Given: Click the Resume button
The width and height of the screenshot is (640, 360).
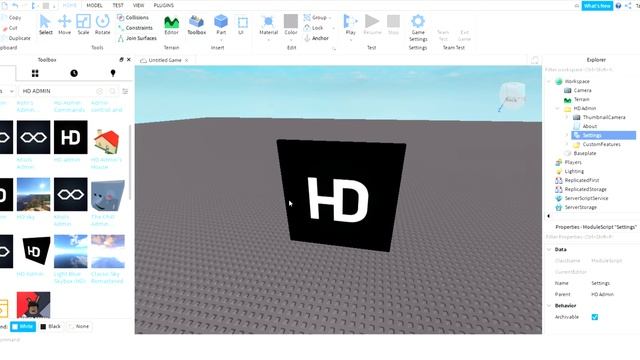Looking at the screenshot, I should point(372,25).
